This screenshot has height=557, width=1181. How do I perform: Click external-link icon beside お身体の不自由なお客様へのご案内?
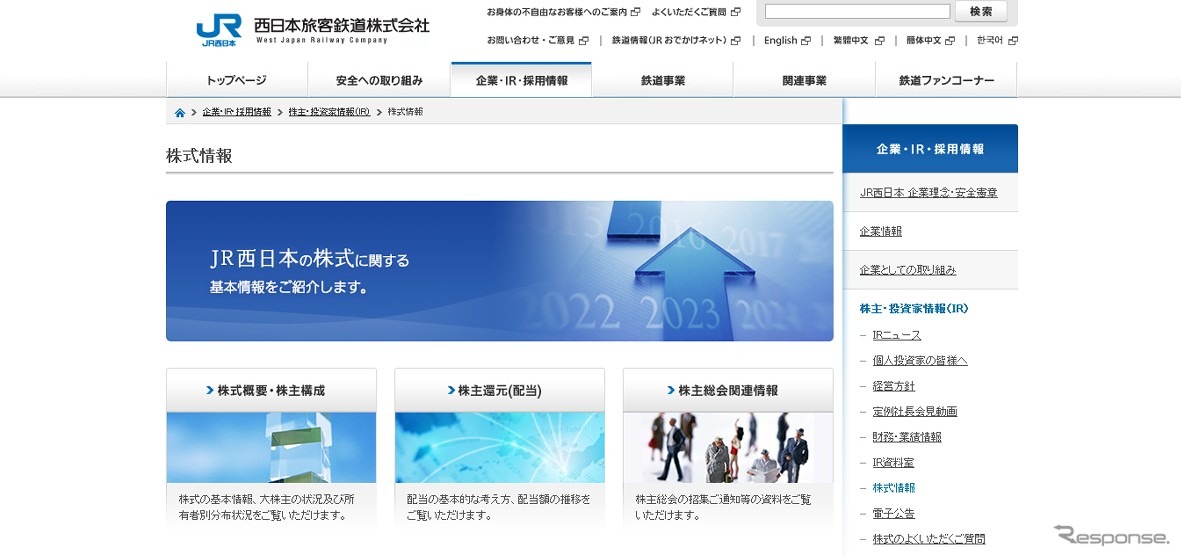pos(636,12)
